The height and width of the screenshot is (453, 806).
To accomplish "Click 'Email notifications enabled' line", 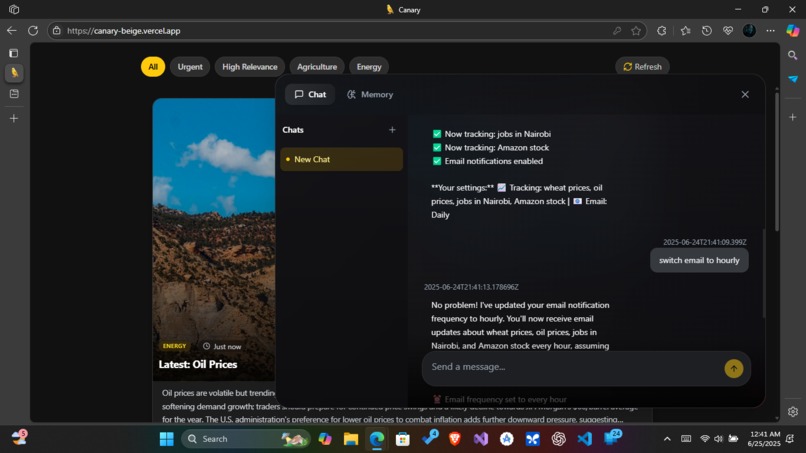I will pos(487,161).
